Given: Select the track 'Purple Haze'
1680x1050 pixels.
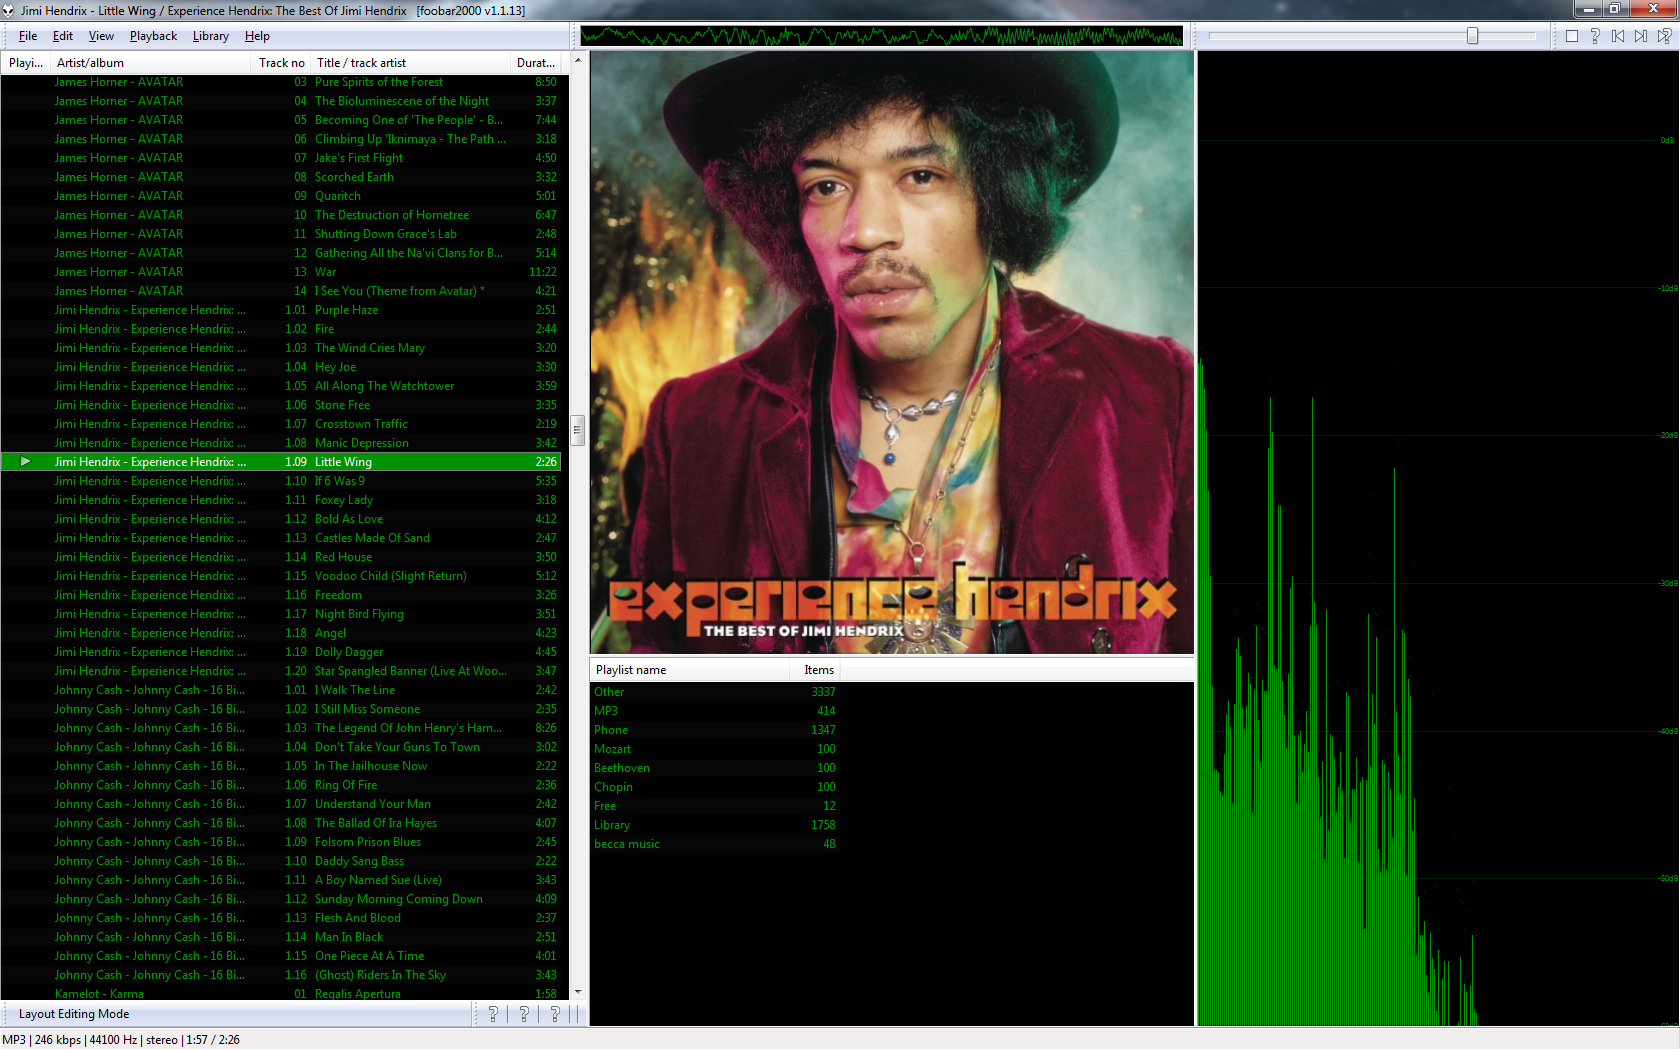Looking at the screenshot, I should coord(281,310).
